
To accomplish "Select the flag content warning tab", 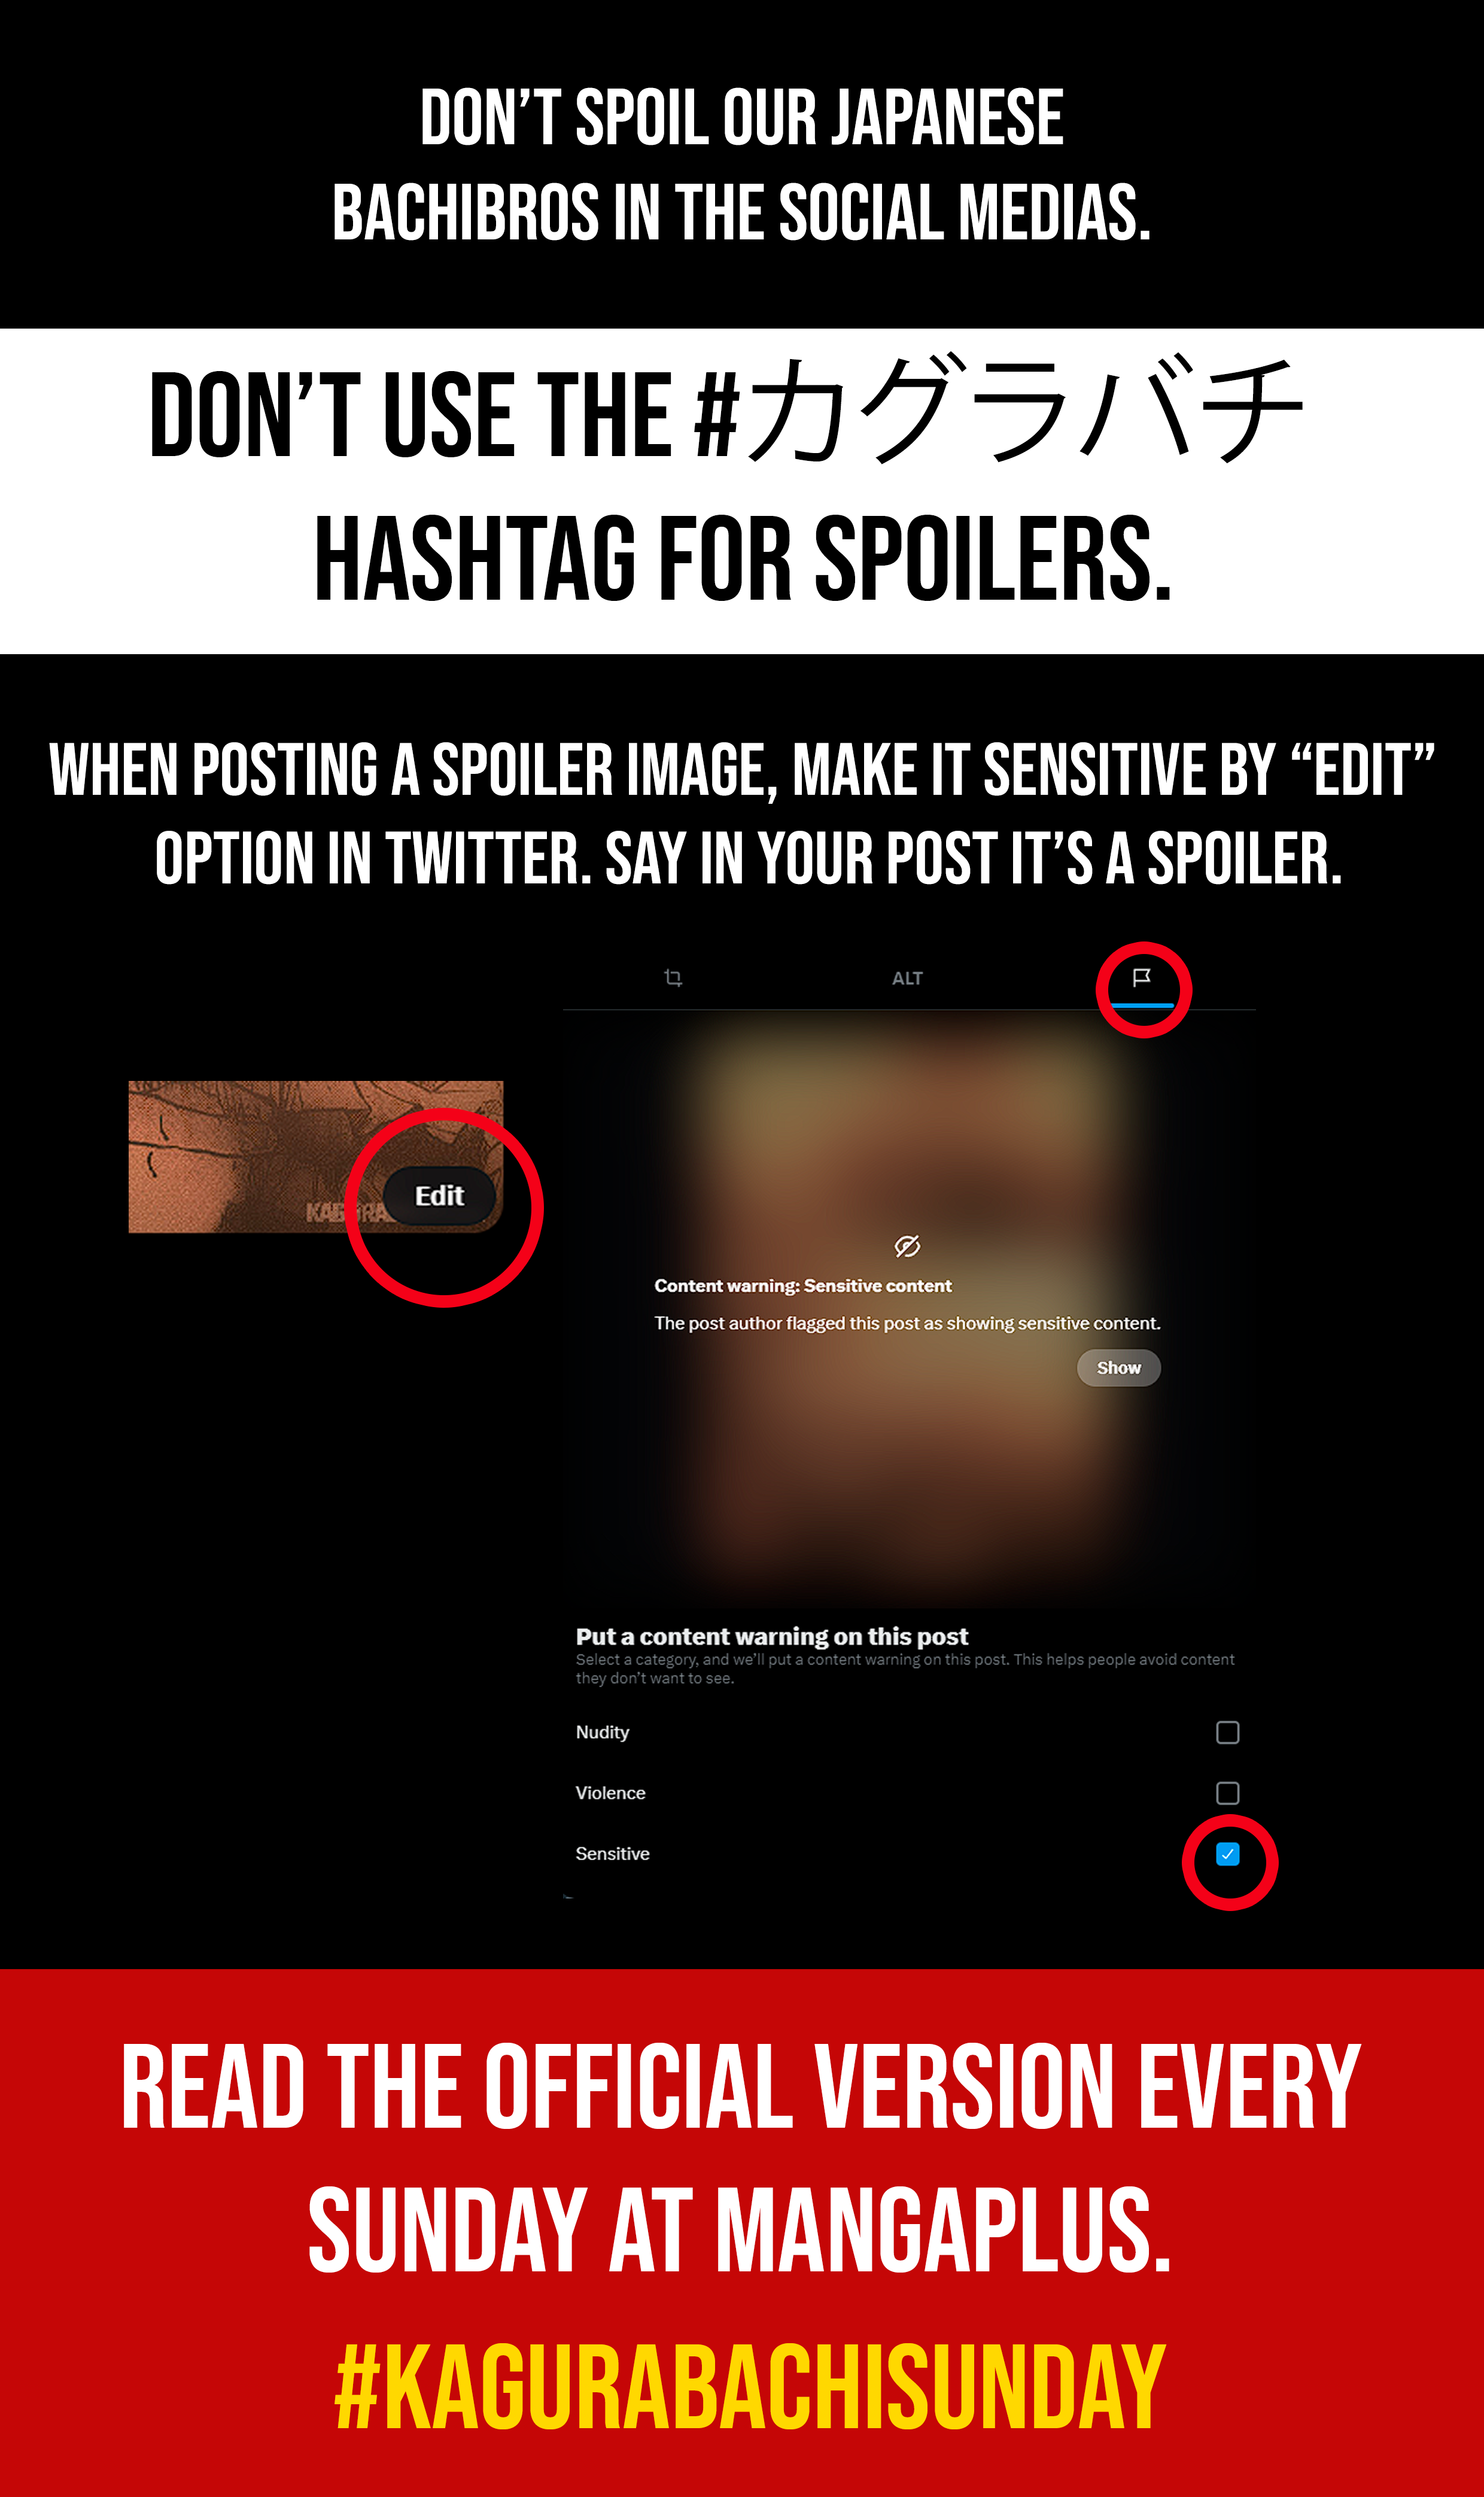I will pyautogui.click(x=1141, y=977).
